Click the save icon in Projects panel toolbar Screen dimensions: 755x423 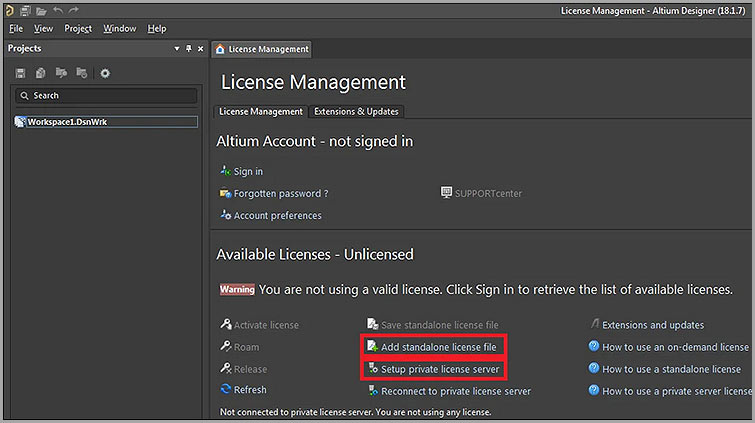pyautogui.click(x=20, y=73)
